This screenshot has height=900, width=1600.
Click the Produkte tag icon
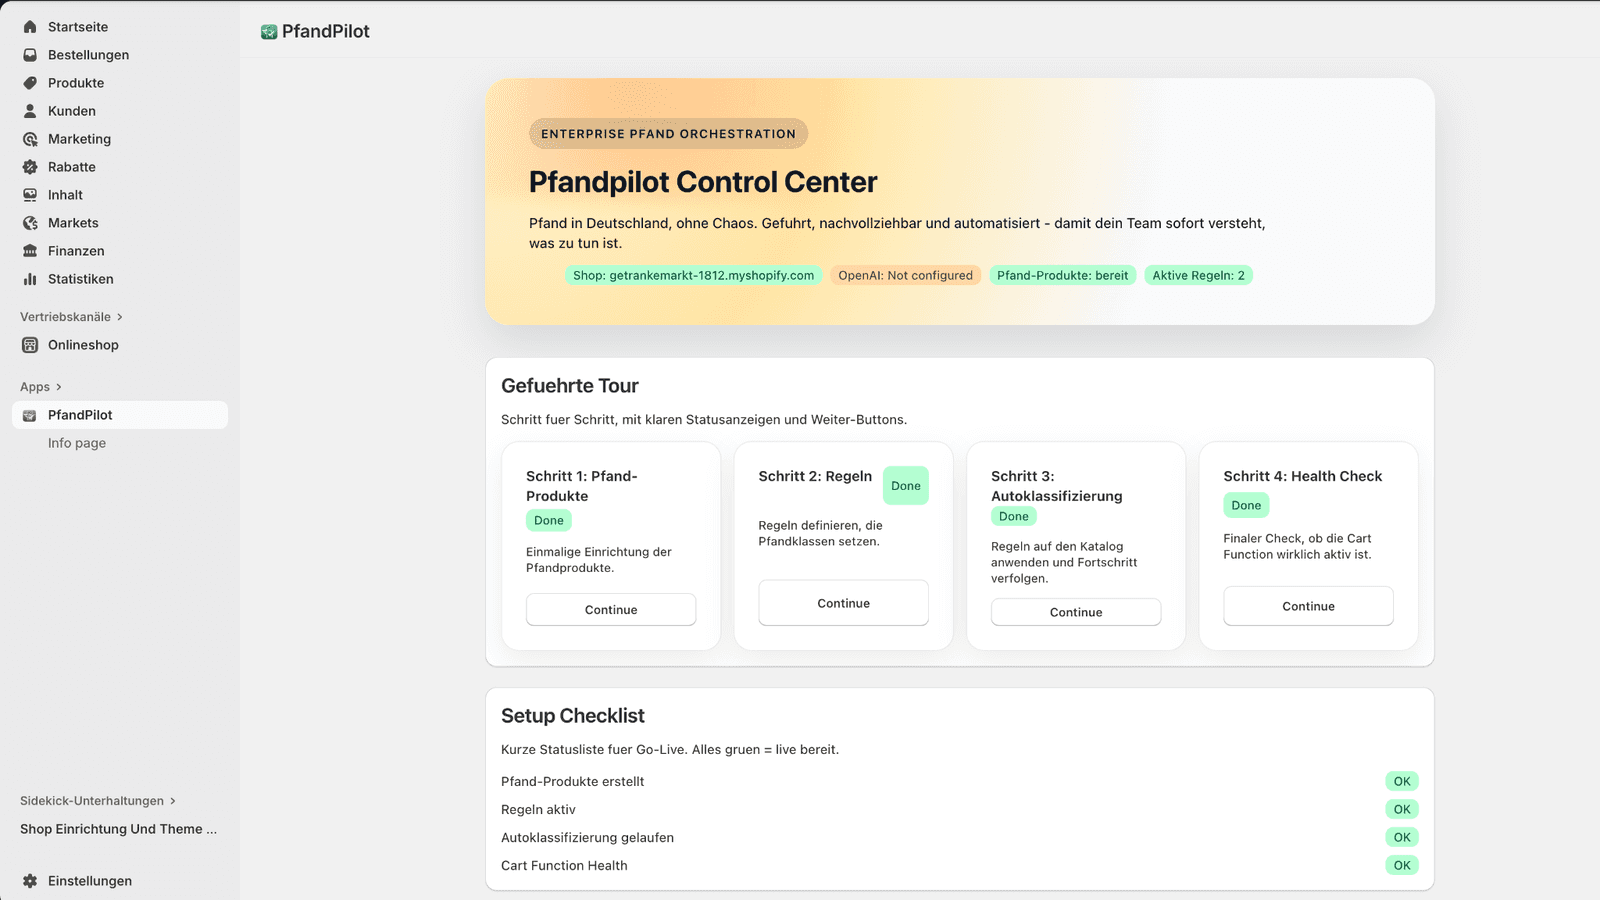[30, 83]
